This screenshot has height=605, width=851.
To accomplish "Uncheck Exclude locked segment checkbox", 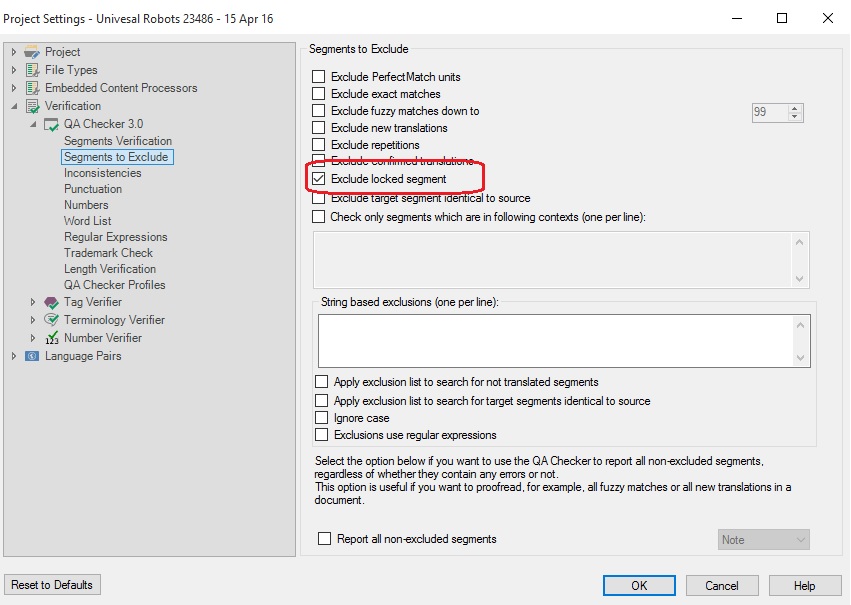I will 319,179.
